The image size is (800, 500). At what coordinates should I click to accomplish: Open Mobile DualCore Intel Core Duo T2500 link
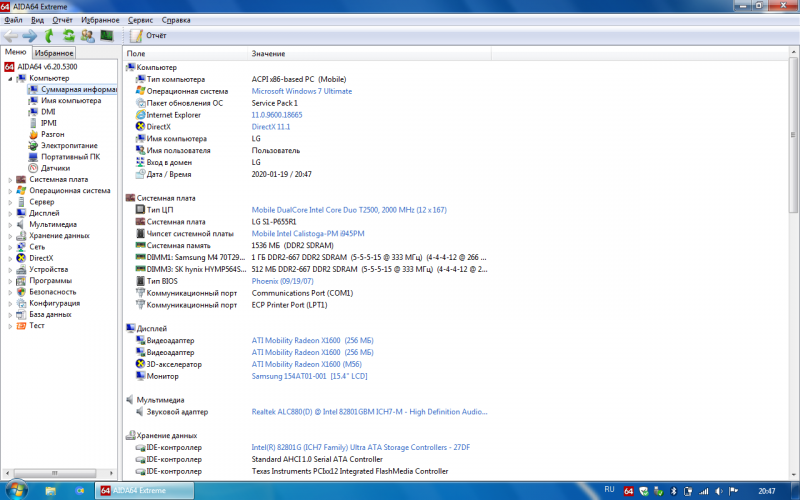pos(349,210)
